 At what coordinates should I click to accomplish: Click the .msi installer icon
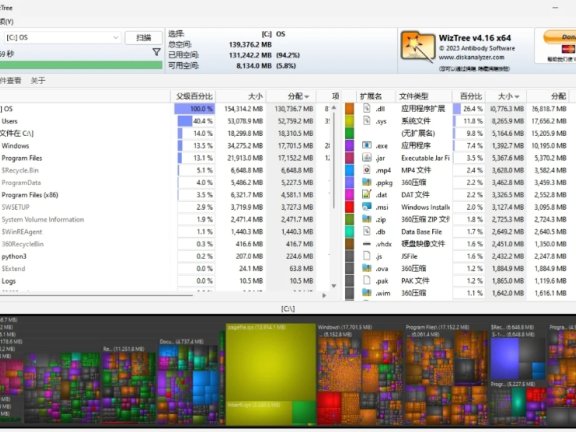tap(367, 206)
